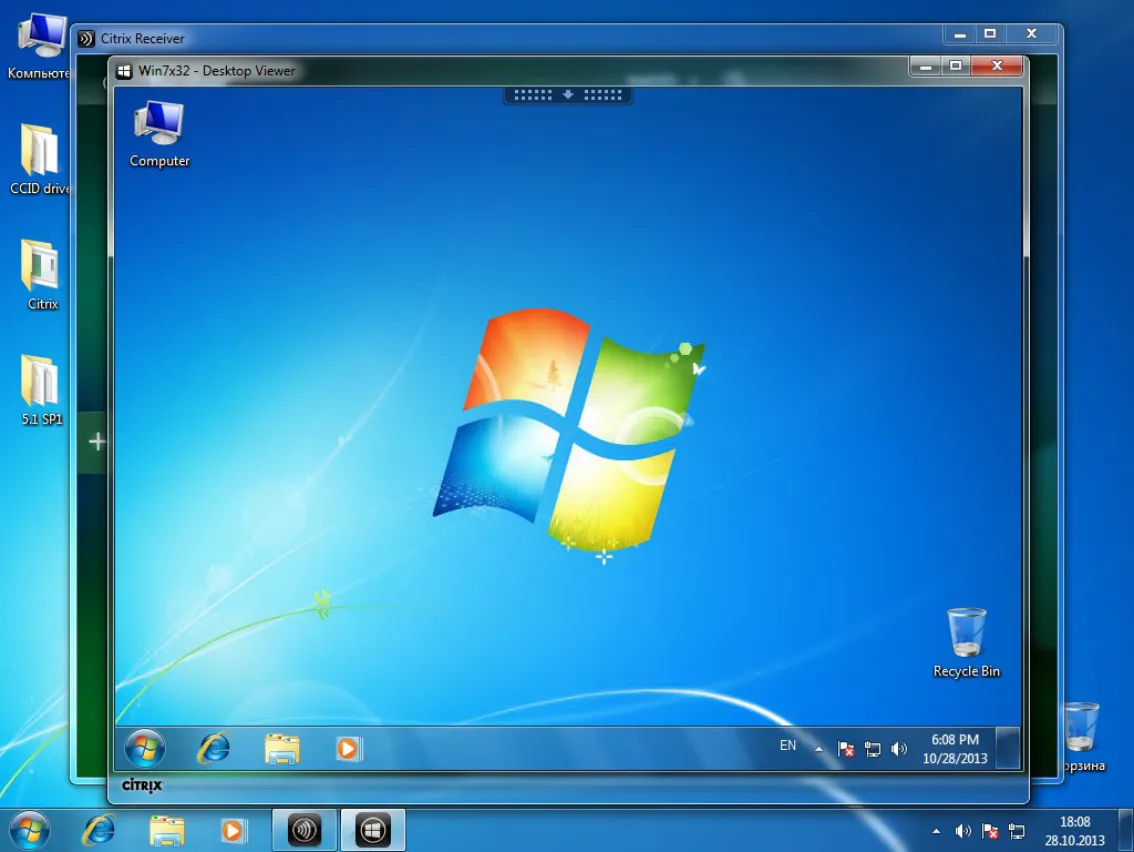
Task: Click Show desktop strip on host taskbar
Action: pyautogui.click(x=1126, y=830)
